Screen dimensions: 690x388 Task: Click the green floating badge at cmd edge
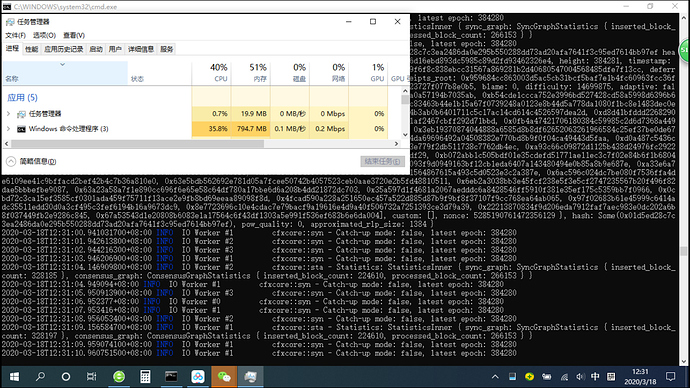click(x=685, y=51)
